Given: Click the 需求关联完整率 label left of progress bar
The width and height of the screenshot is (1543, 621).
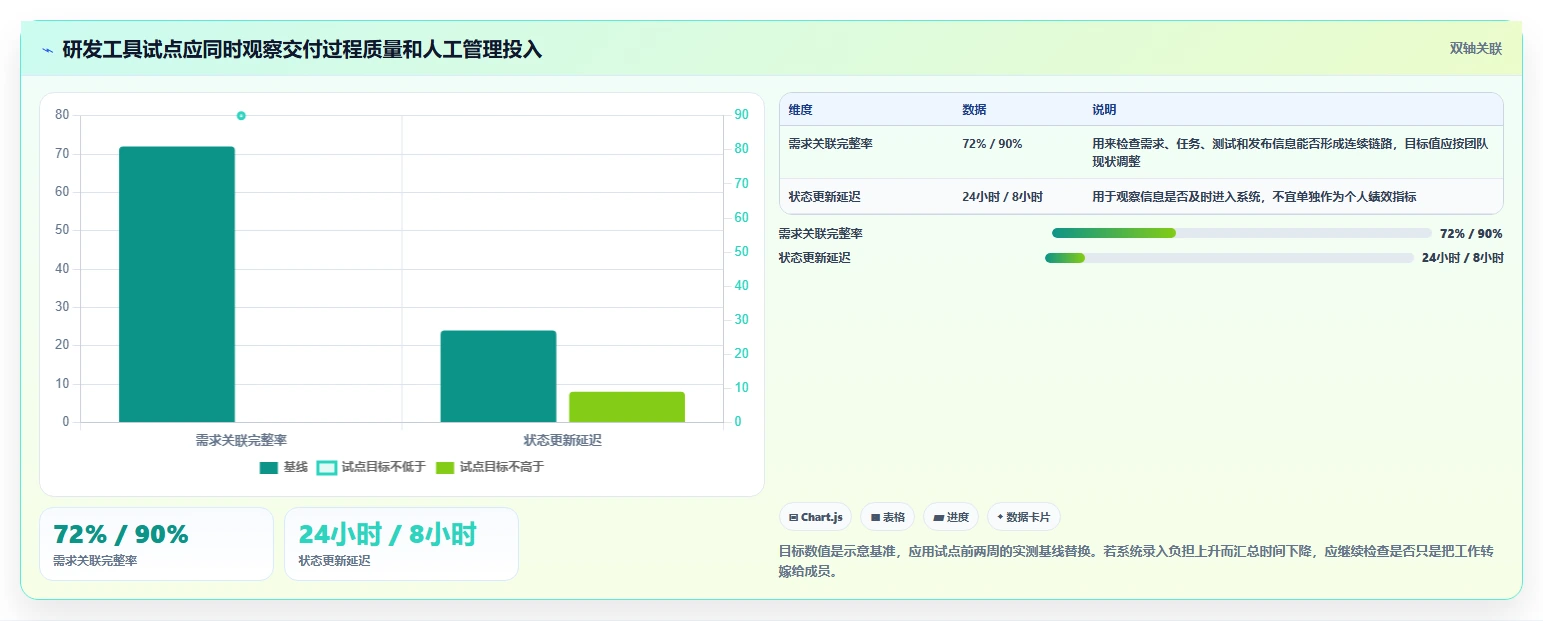Looking at the screenshot, I should click(821, 234).
